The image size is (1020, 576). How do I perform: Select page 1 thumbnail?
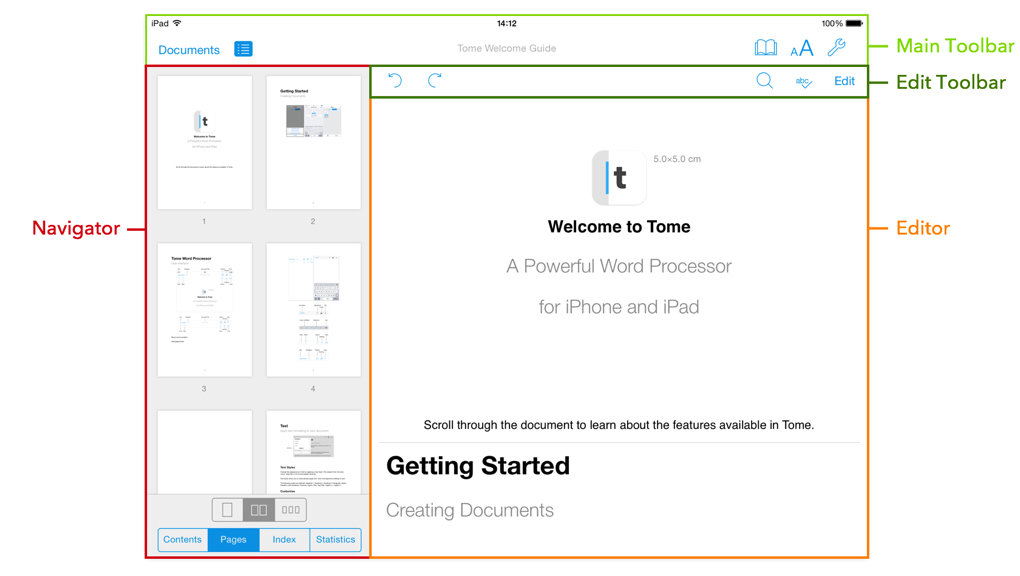204,142
